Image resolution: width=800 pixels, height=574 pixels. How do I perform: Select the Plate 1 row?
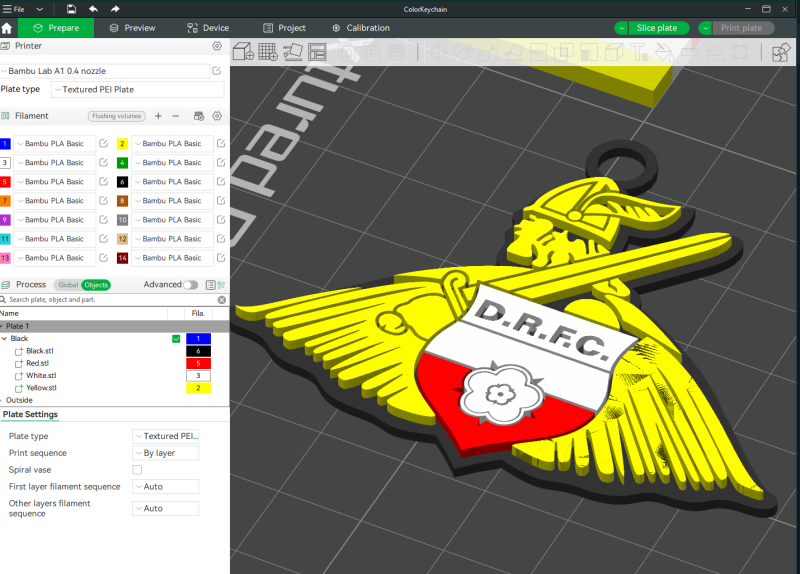coord(114,326)
